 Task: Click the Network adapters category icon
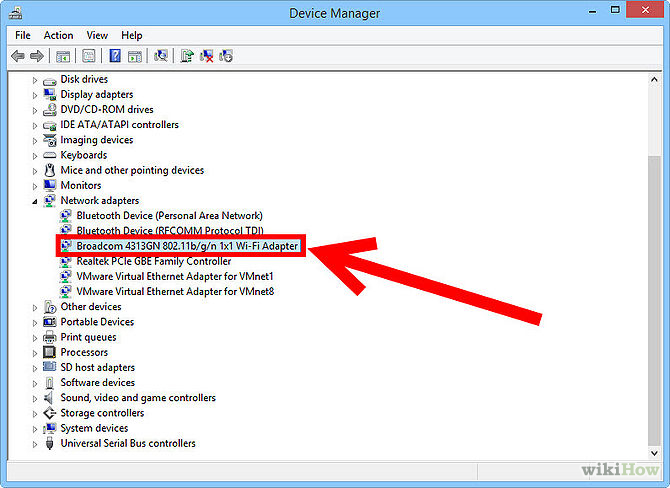(50, 201)
